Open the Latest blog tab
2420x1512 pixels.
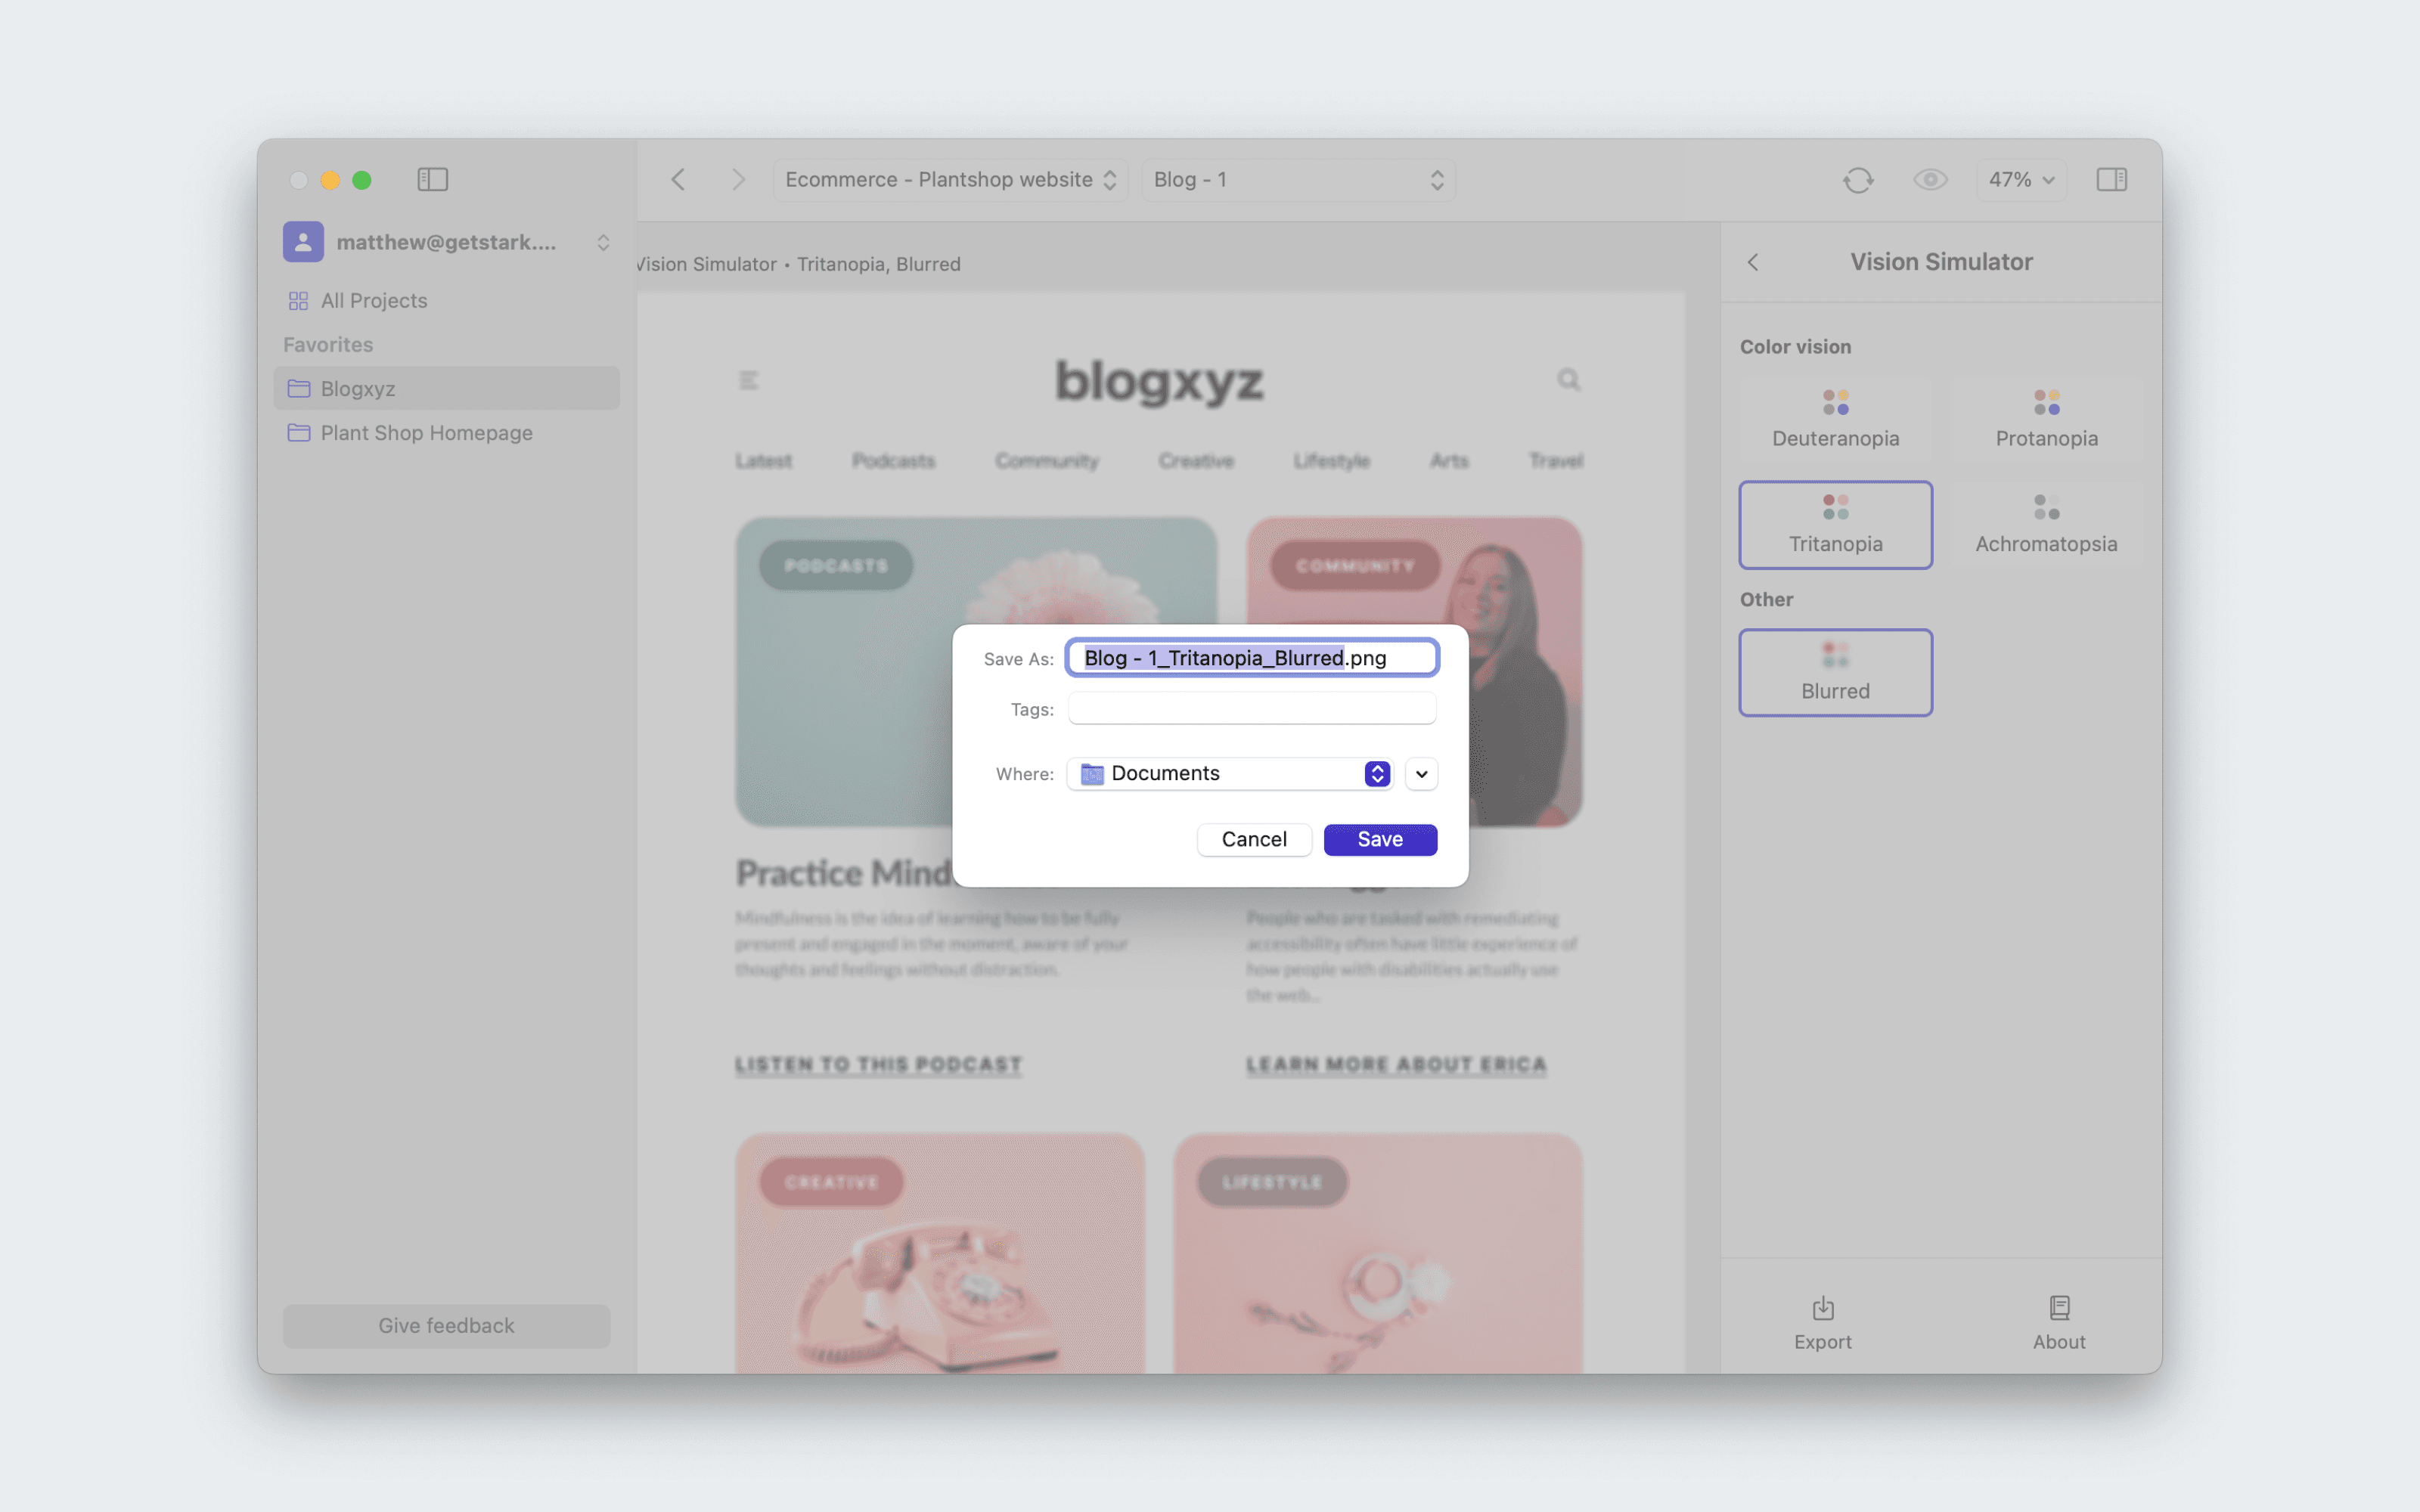point(764,461)
